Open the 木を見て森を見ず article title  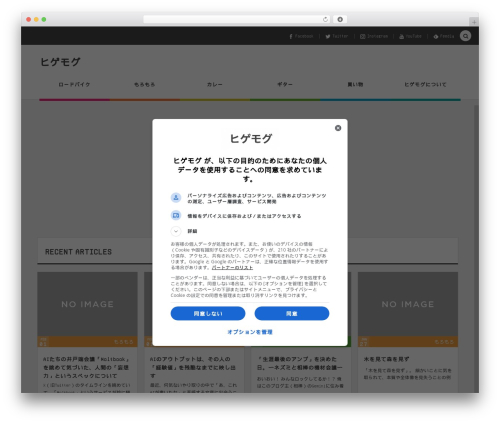pyautogui.click(x=386, y=359)
